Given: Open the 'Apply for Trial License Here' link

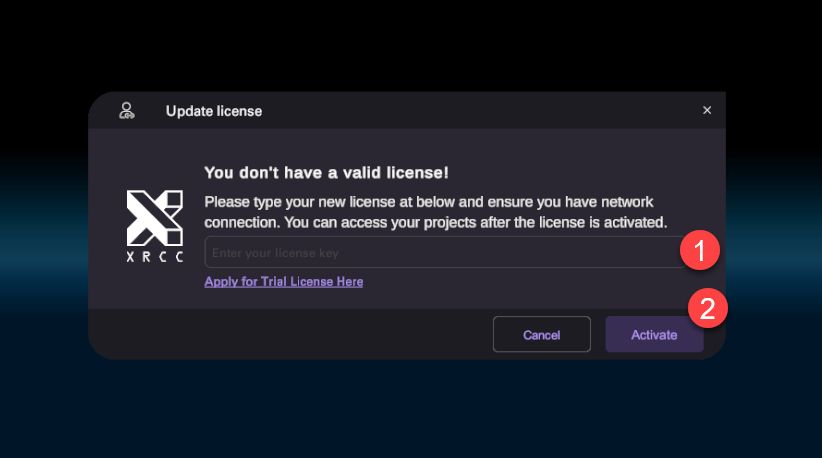Looking at the screenshot, I should pos(283,282).
